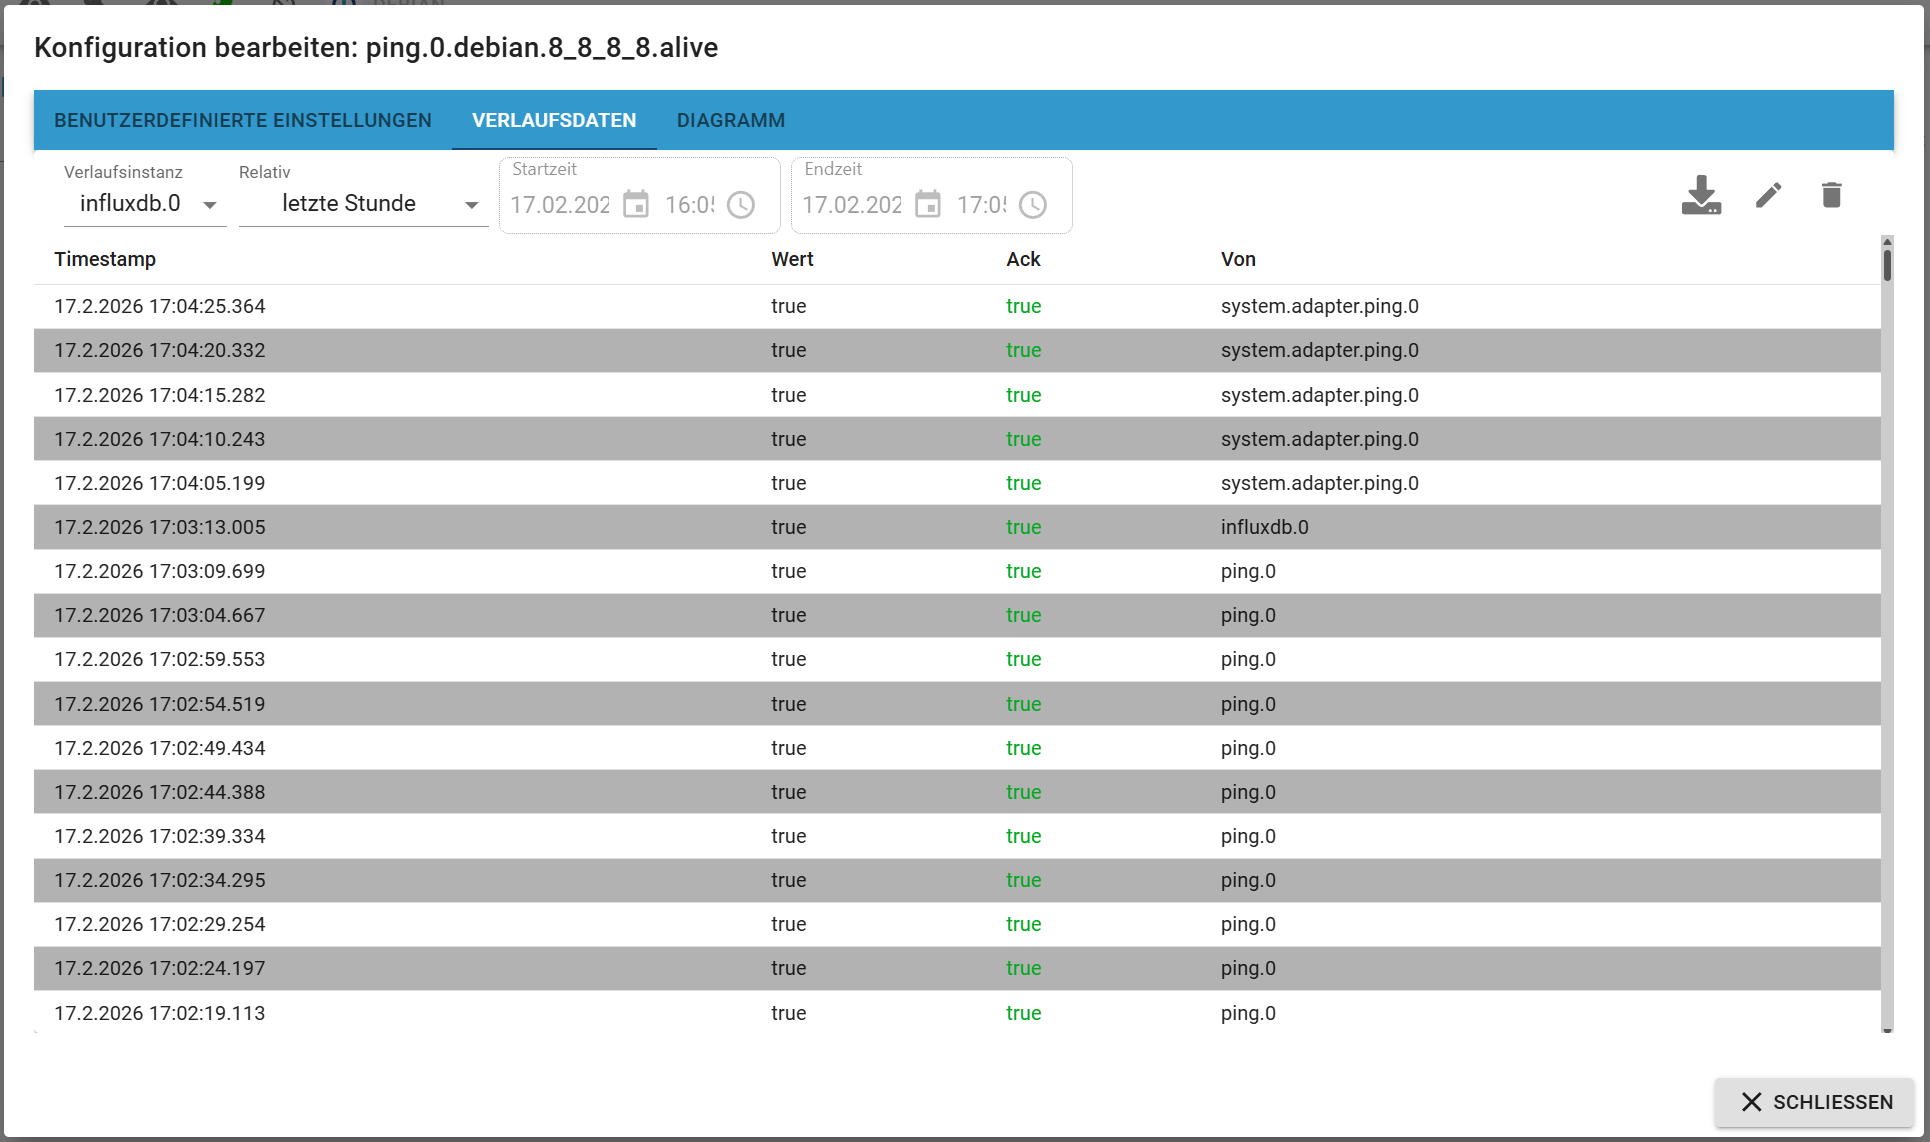The image size is (1930, 1142).
Task: Expand the Verlaufsinstanz influxdb.0 dropdown
Action: coord(145,204)
